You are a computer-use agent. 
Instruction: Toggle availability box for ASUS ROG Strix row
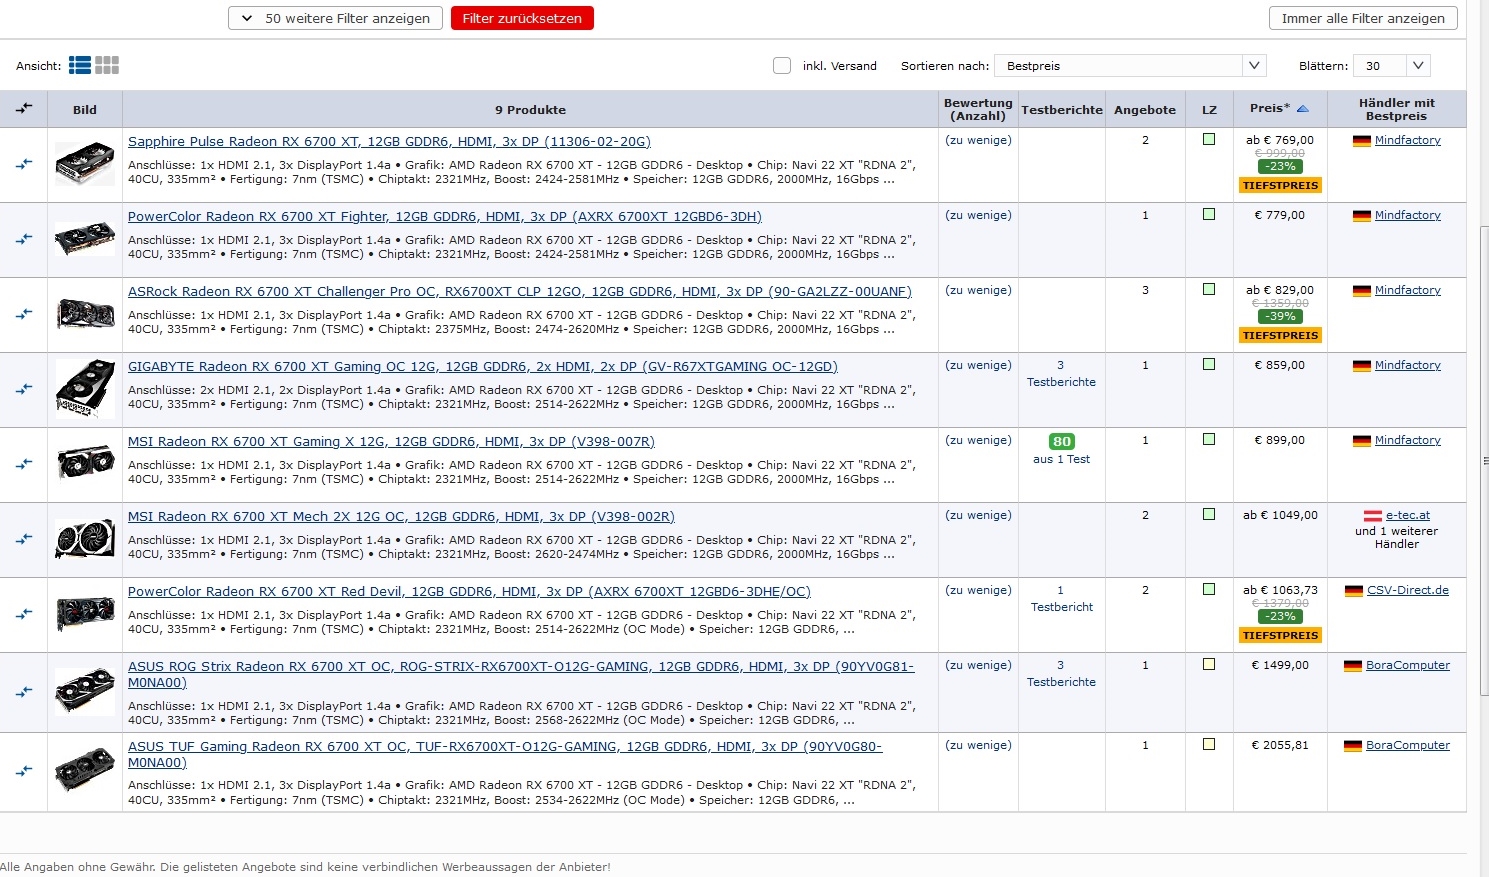pyautogui.click(x=1209, y=665)
